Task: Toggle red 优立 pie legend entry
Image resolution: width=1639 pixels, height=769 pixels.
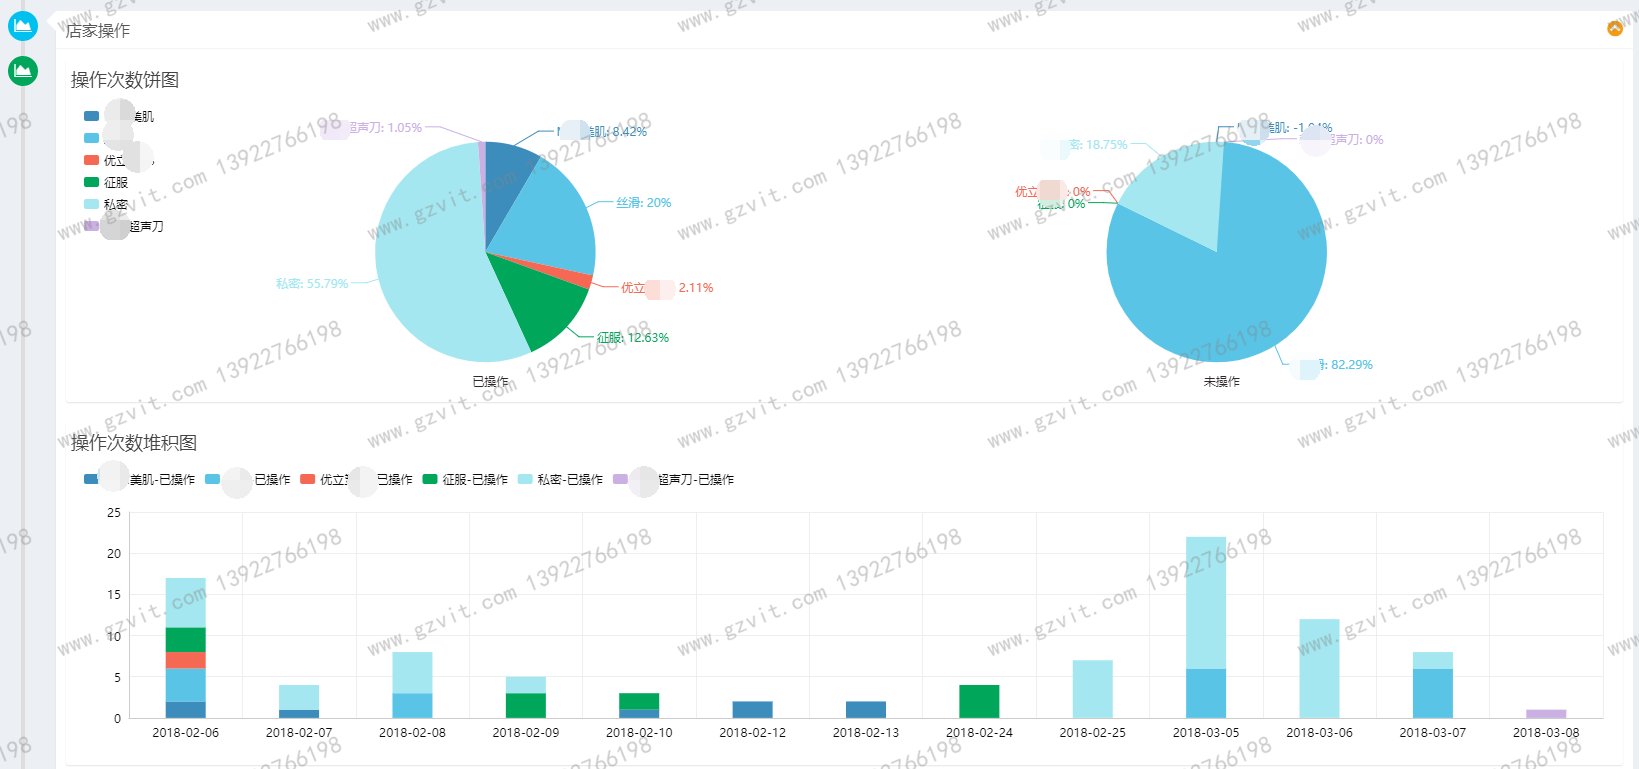Action: pyautogui.click(x=119, y=160)
